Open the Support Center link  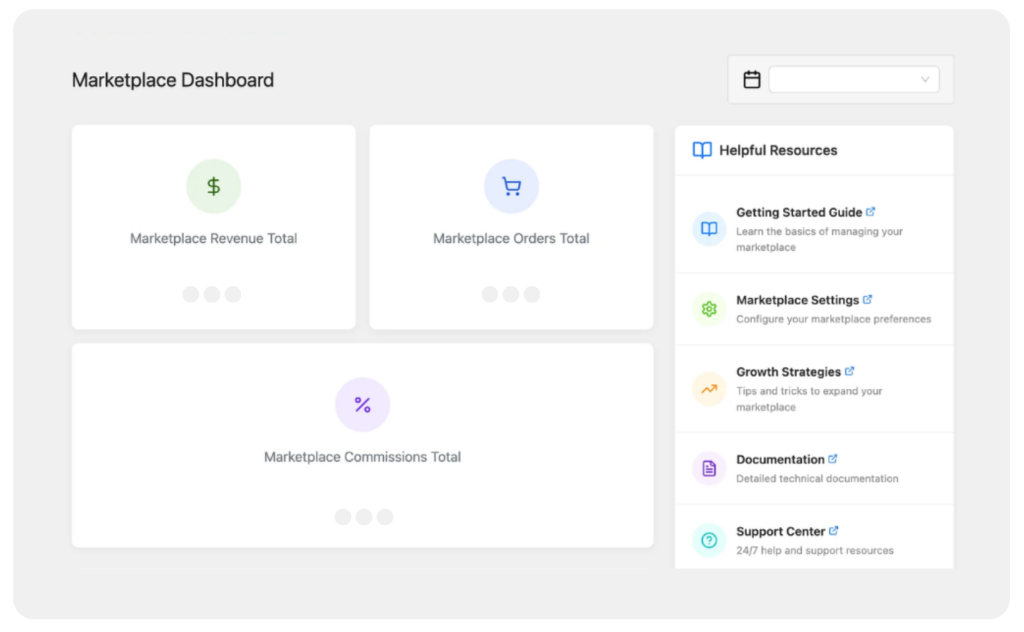780,532
